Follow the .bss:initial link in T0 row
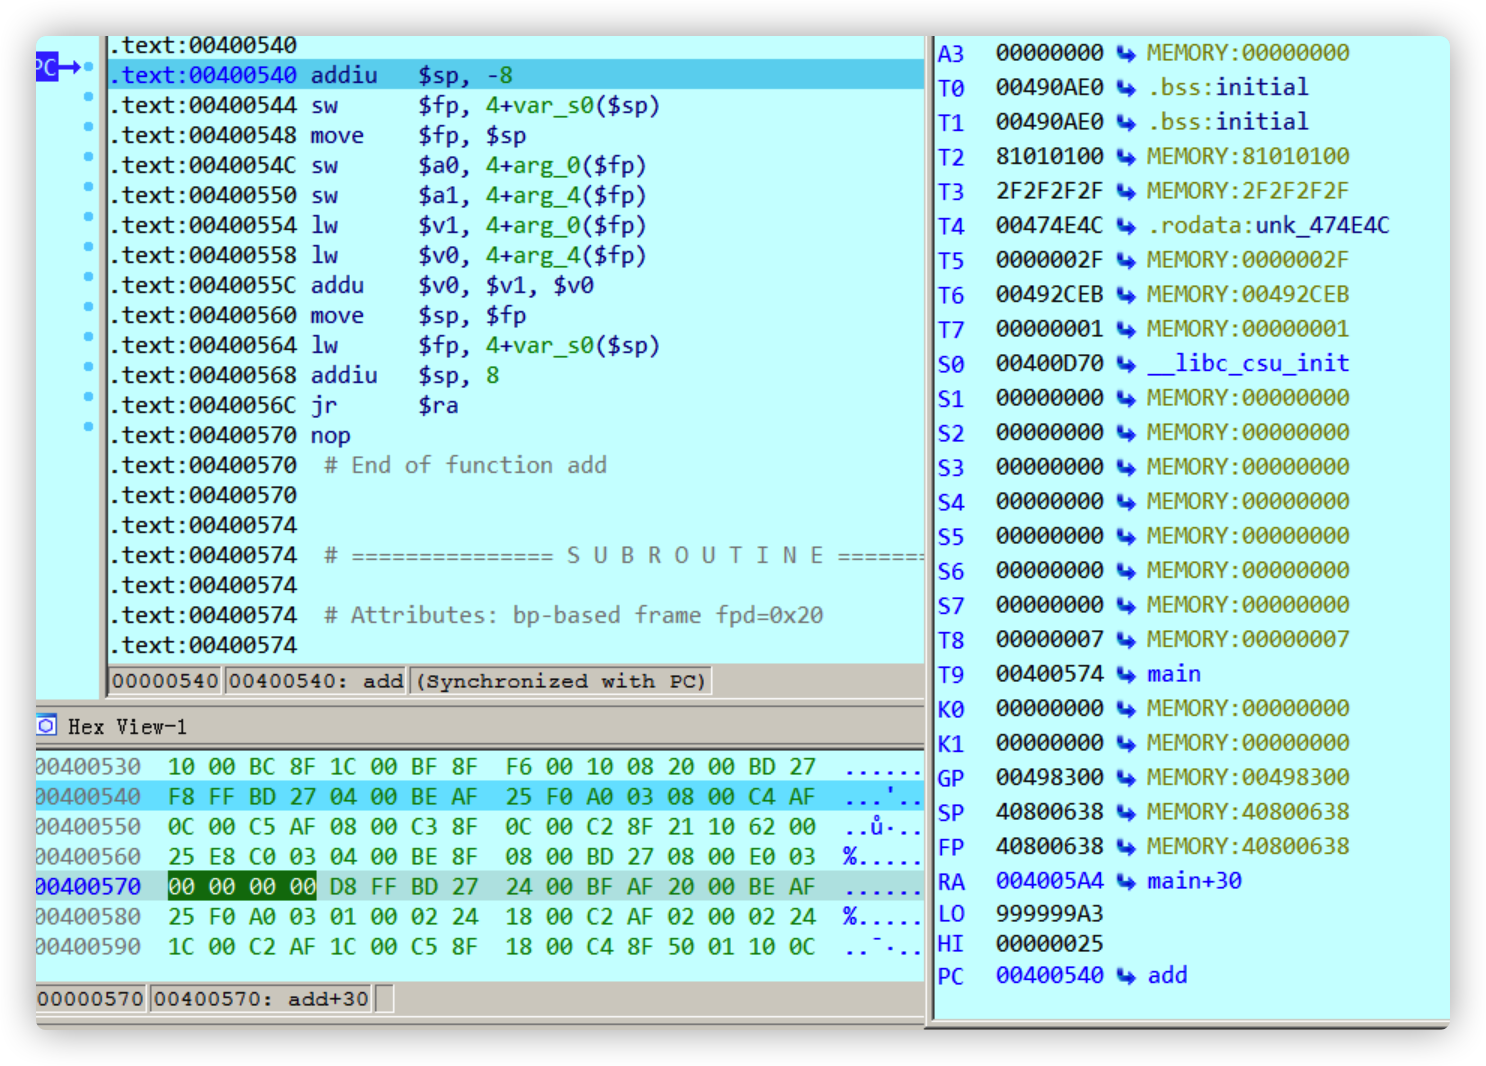Image resolution: width=1486 pixels, height=1066 pixels. [1228, 88]
